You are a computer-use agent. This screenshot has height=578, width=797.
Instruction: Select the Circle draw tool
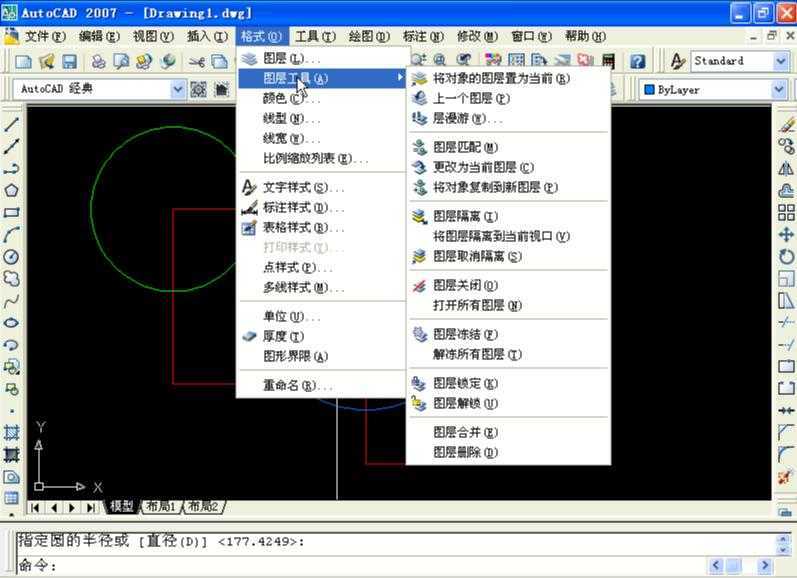click(11, 257)
